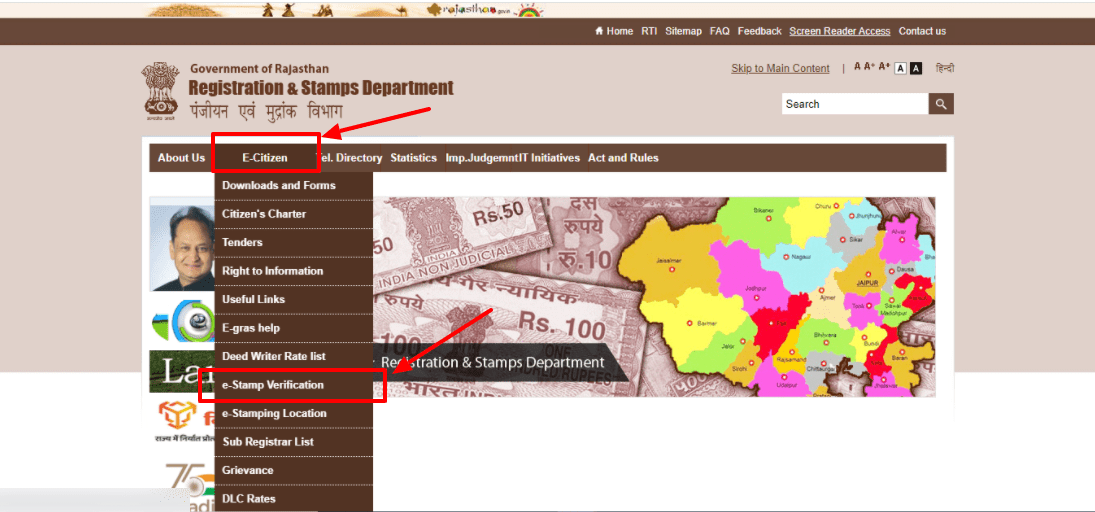1095x512 pixels.
Task: Select the medium font size A+
Action: 869,67
